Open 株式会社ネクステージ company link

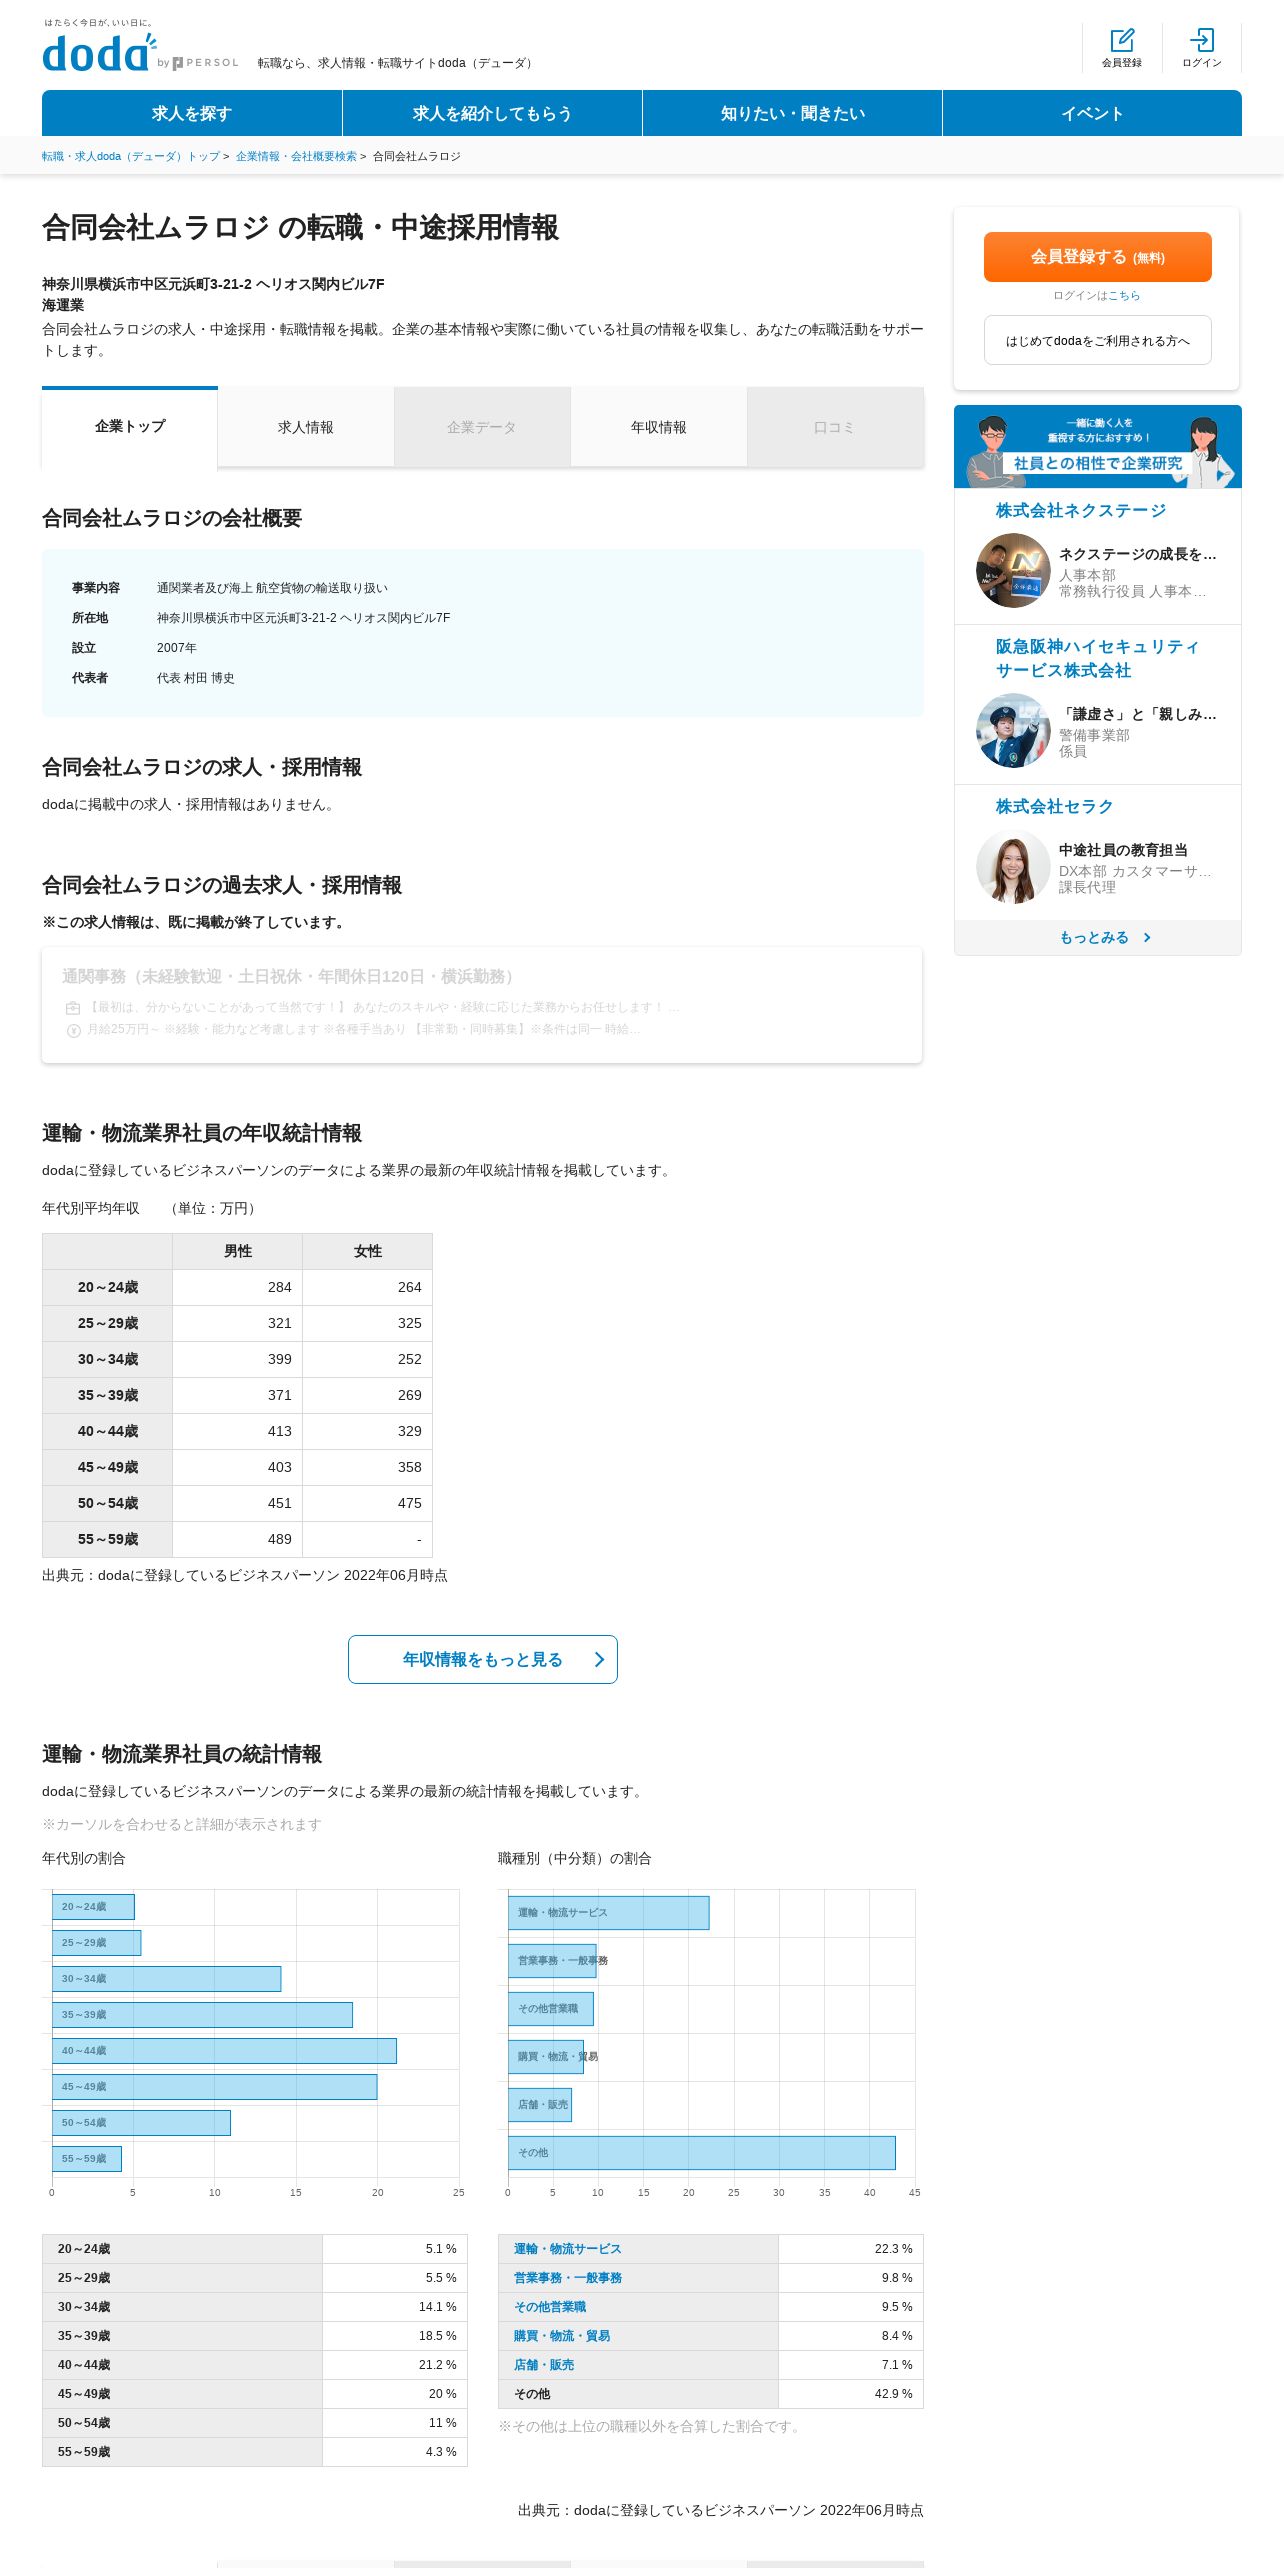pos(1081,511)
